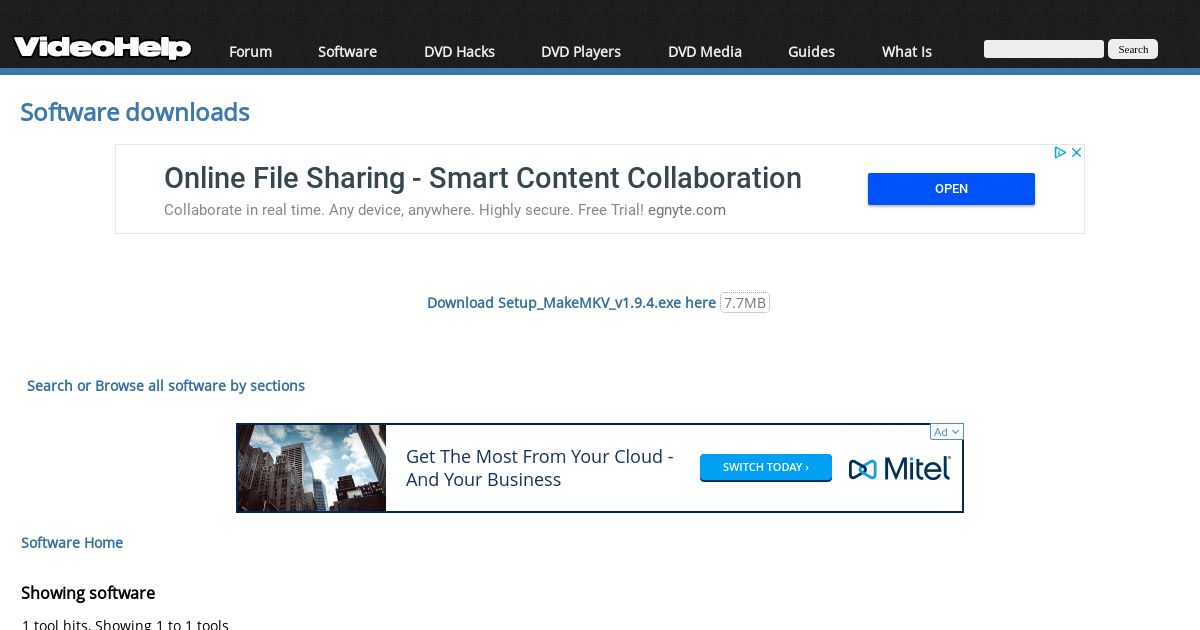Open Search or Browse all software link
This screenshot has width=1200, height=630.
[x=166, y=386]
